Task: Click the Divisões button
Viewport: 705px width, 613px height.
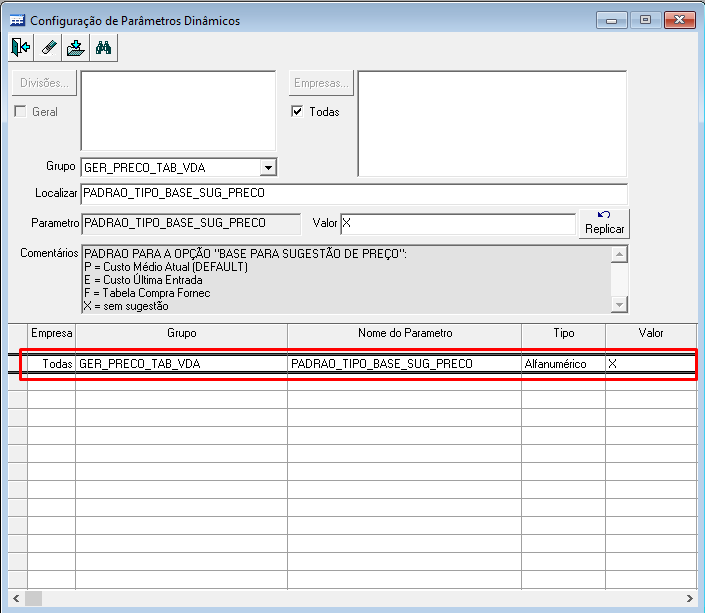Action: pyautogui.click(x=45, y=83)
